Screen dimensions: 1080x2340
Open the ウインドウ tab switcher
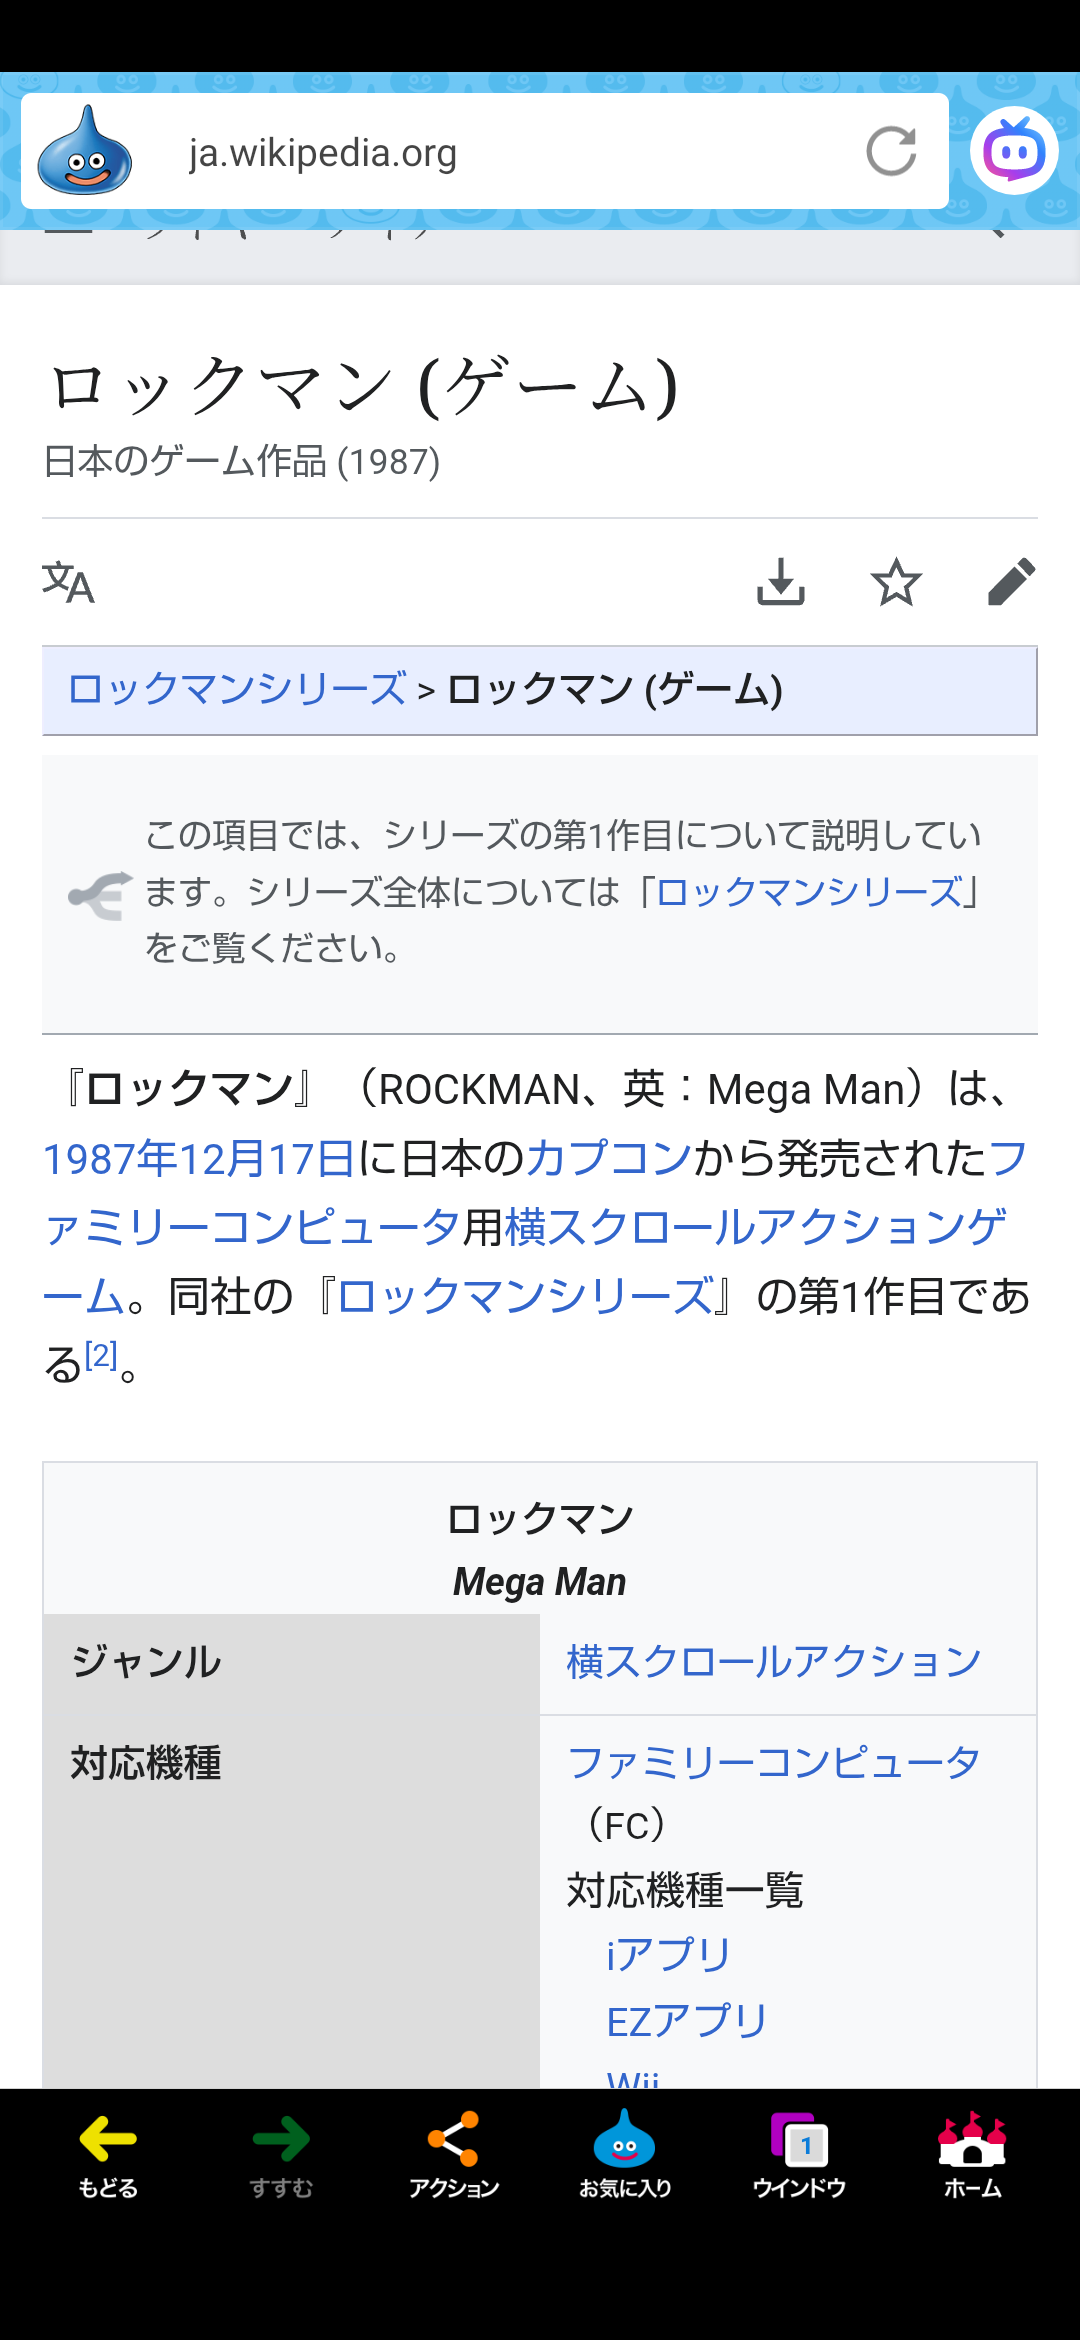799,2155
